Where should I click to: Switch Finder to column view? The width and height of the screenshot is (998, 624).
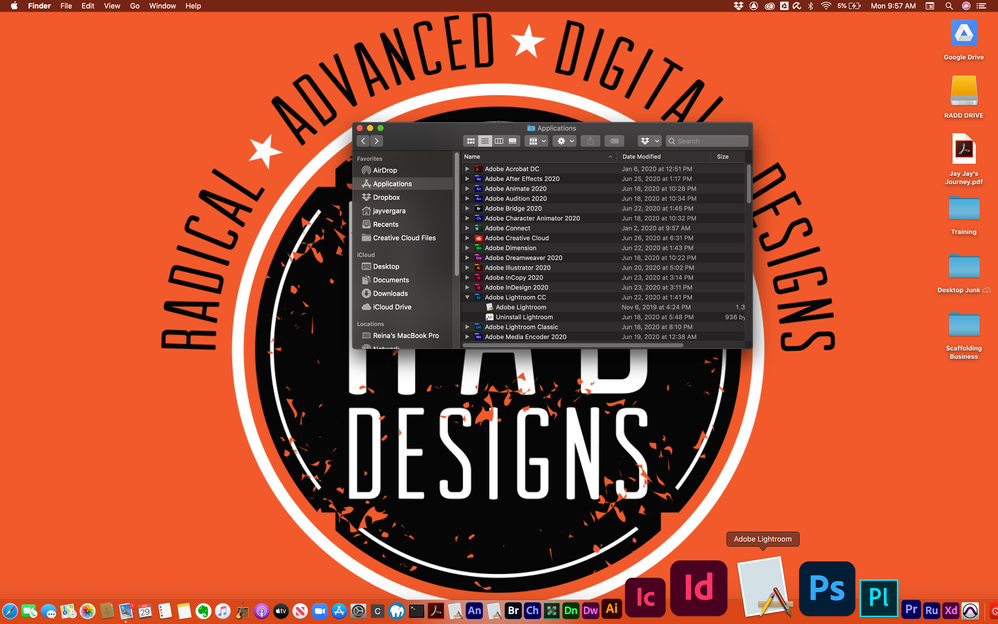499,141
